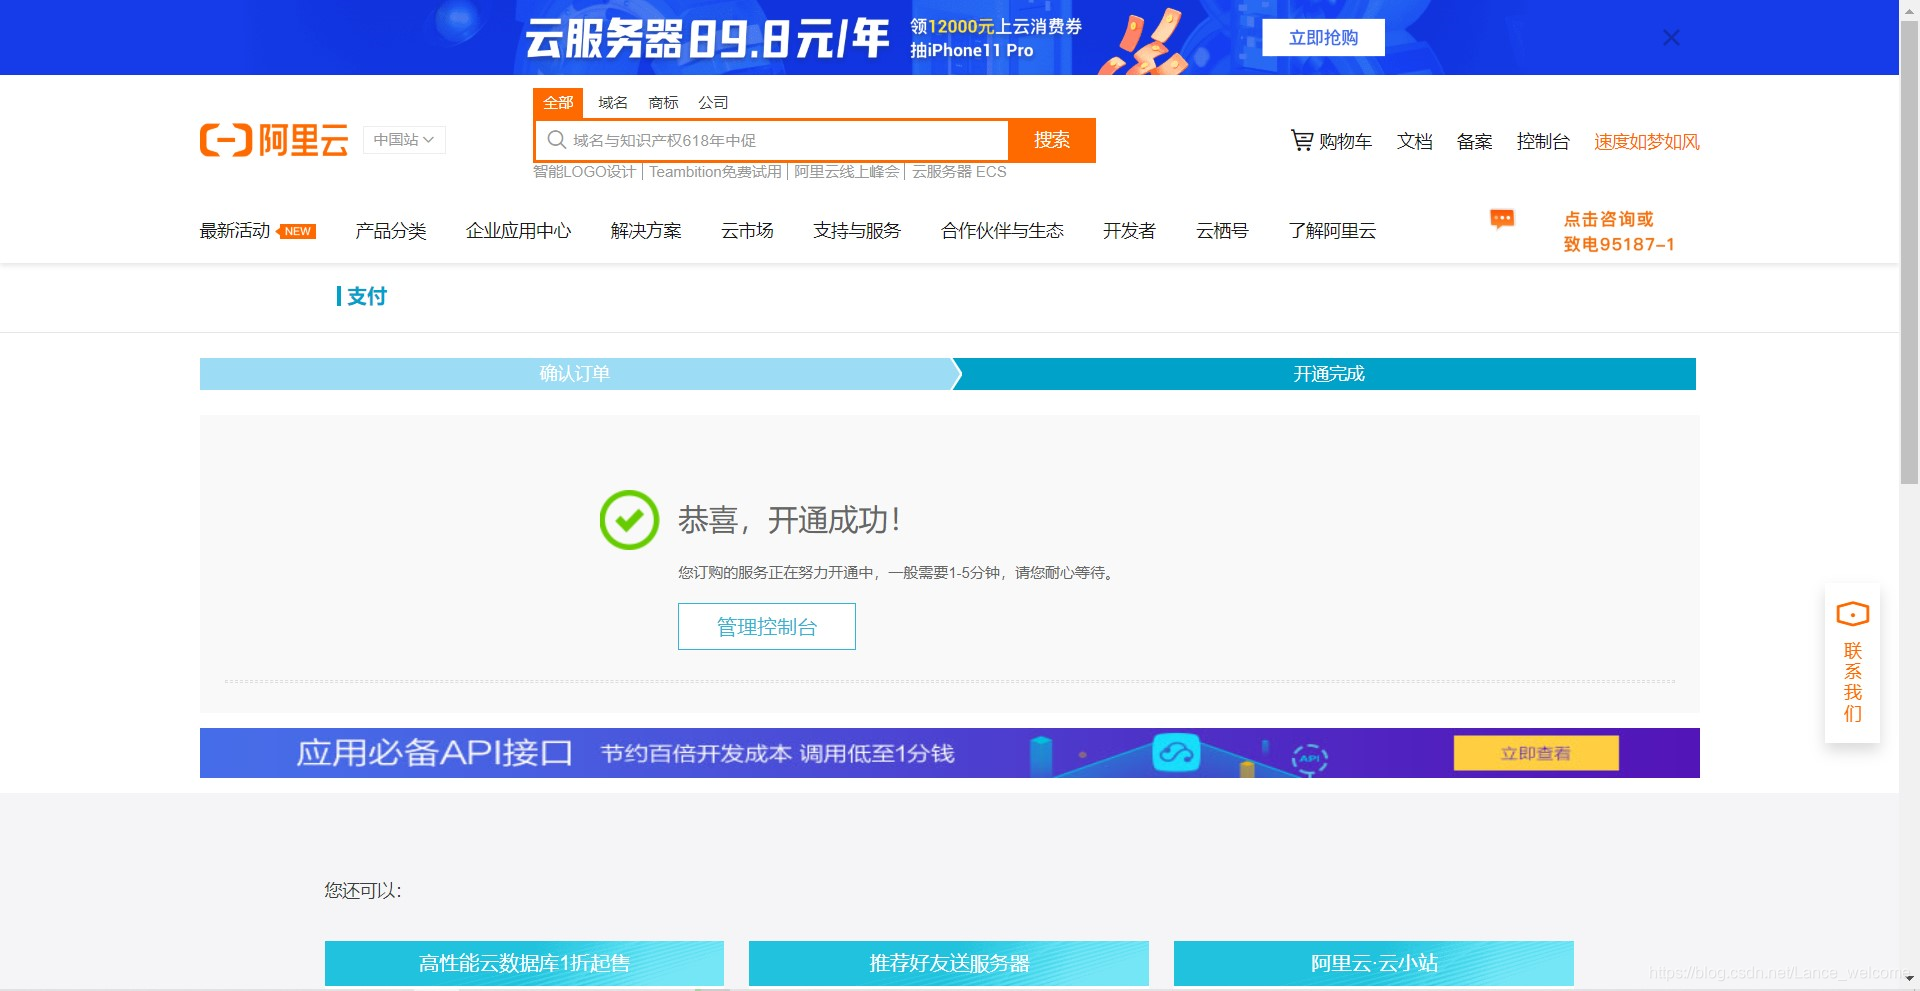Close the top promotional banner
This screenshot has height=991, width=1920.
click(1671, 38)
